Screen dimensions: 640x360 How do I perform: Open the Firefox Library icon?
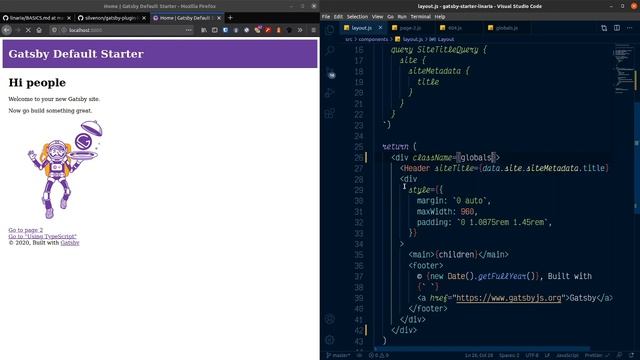[204, 30]
